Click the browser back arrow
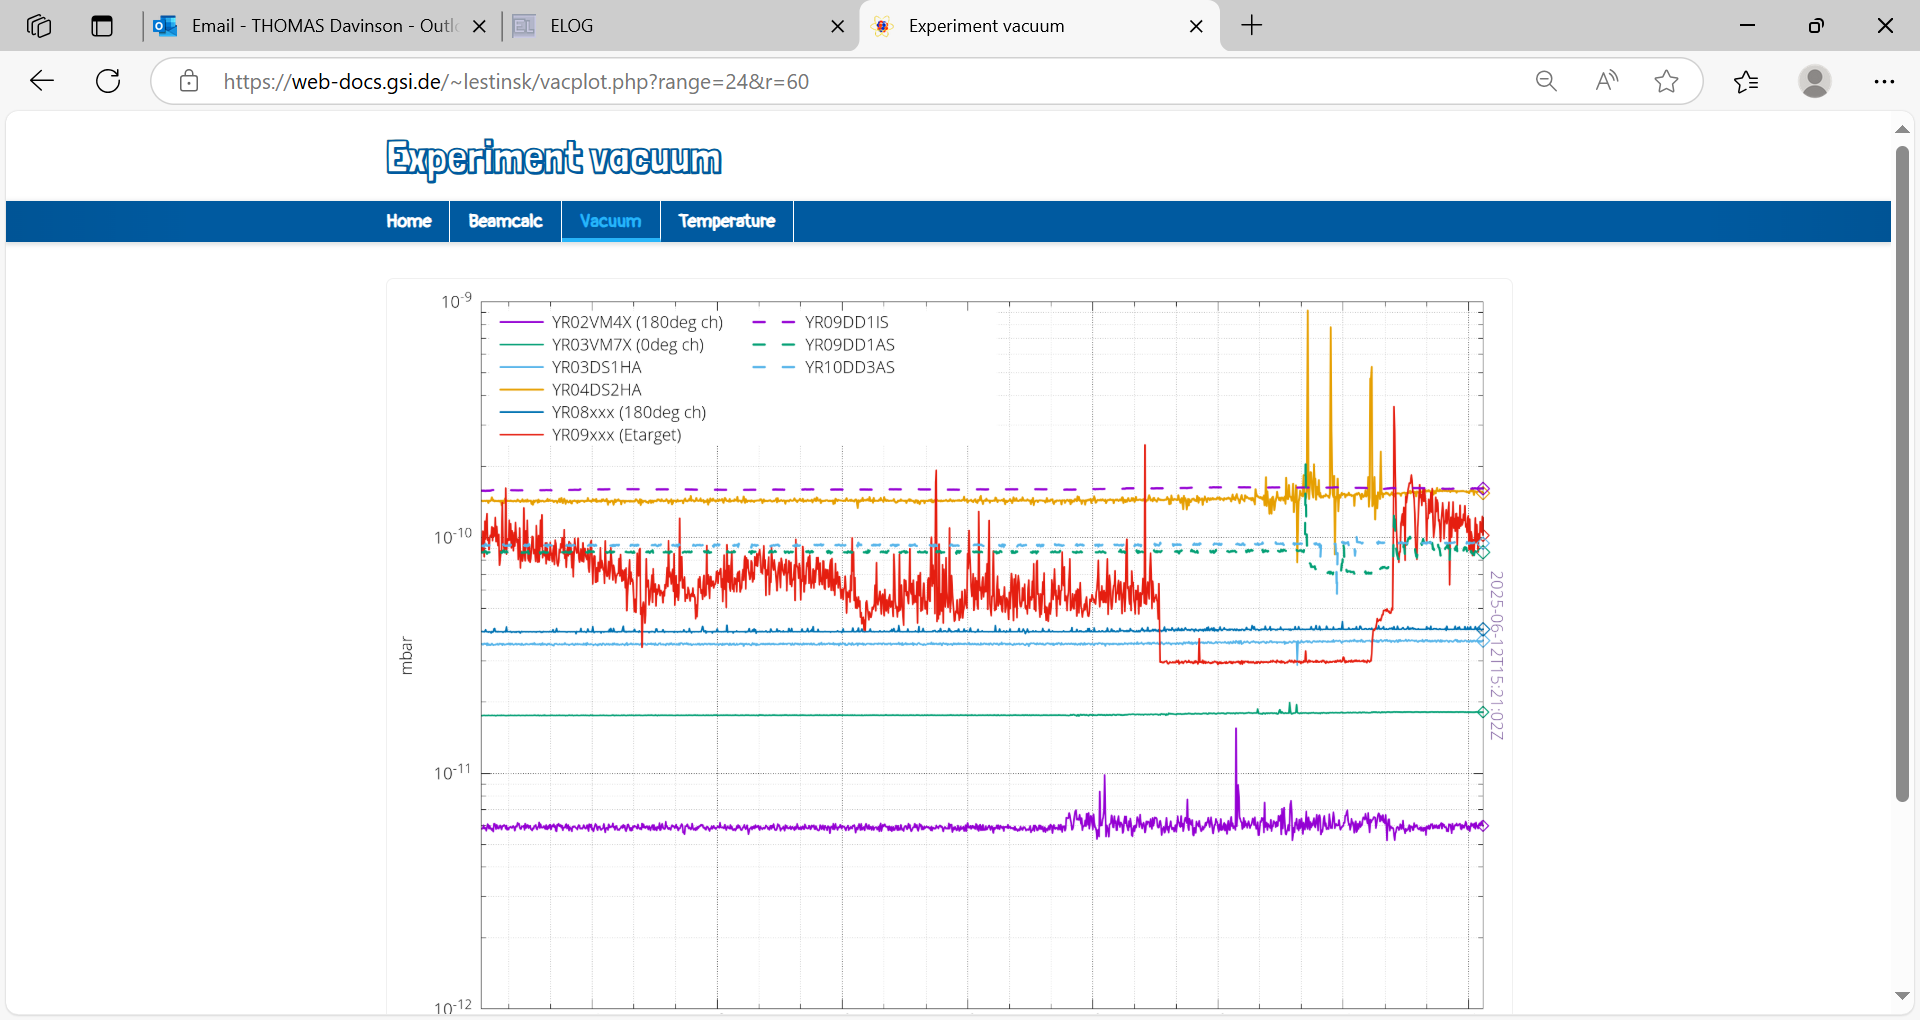The image size is (1920, 1020). tap(42, 81)
